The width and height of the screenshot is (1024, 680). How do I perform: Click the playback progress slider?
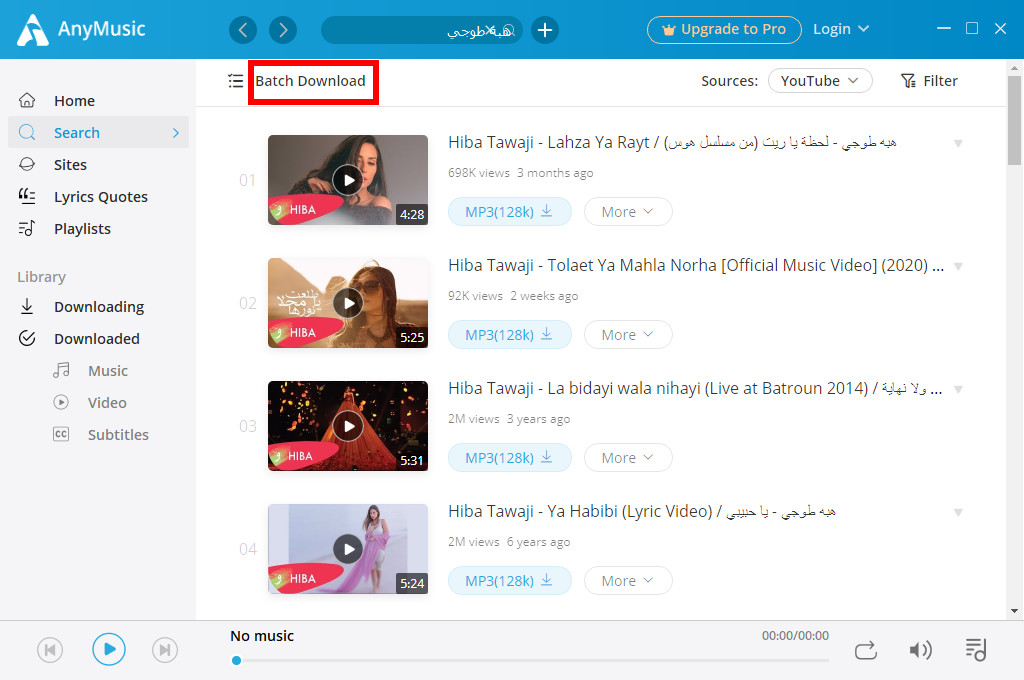tap(530, 660)
